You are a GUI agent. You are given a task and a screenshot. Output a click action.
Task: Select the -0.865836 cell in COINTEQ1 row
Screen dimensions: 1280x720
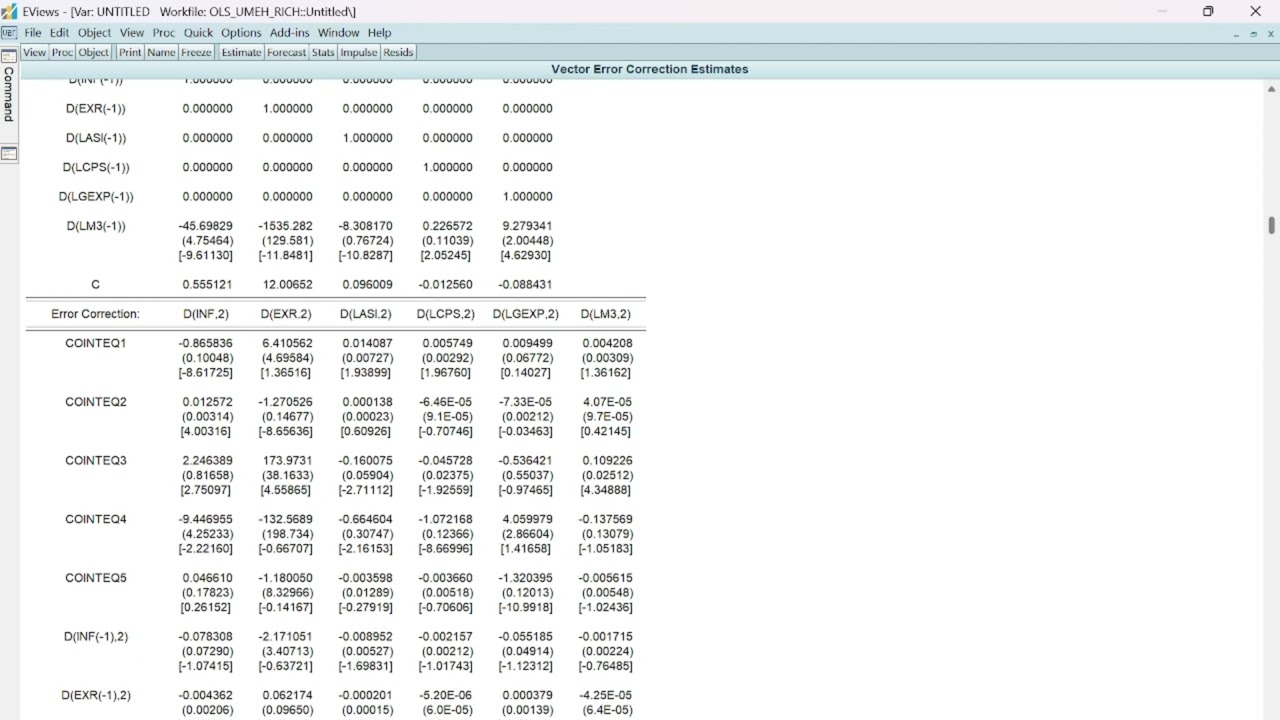click(206, 343)
